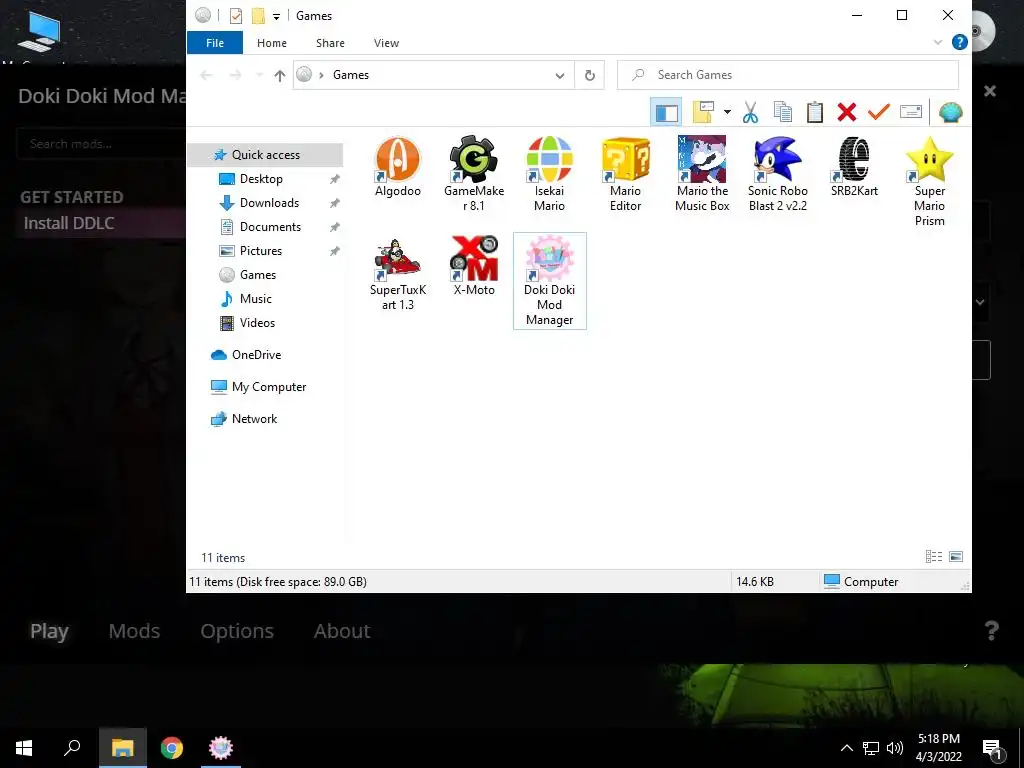Select Install DDLC in Mod Manager sidebar
Image resolution: width=1024 pixels, height=768 pixels.
point(69,223)
